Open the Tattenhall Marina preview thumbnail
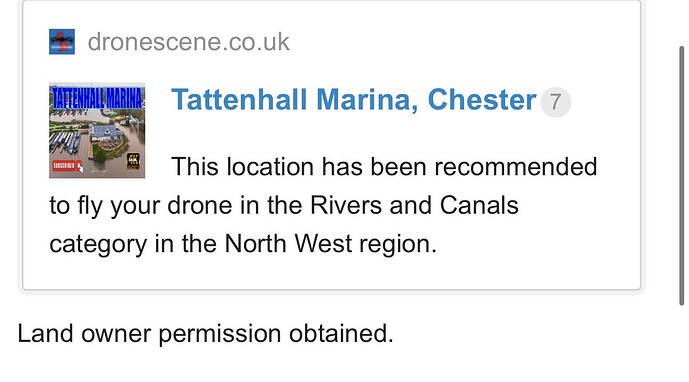 tap(97, 130)
